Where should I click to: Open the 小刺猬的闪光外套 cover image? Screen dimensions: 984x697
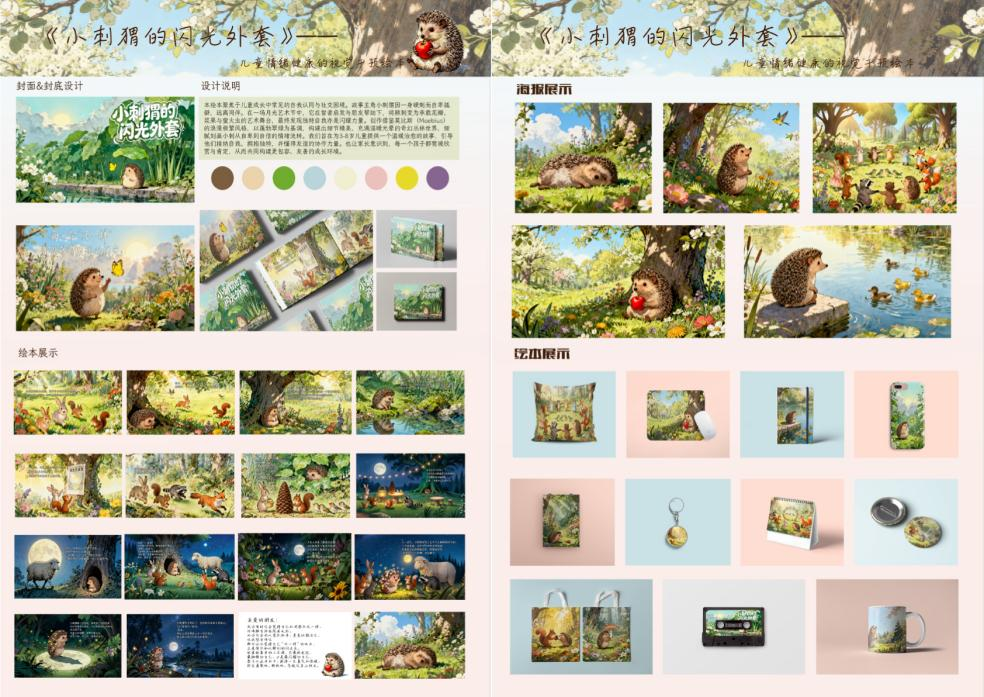105,149
